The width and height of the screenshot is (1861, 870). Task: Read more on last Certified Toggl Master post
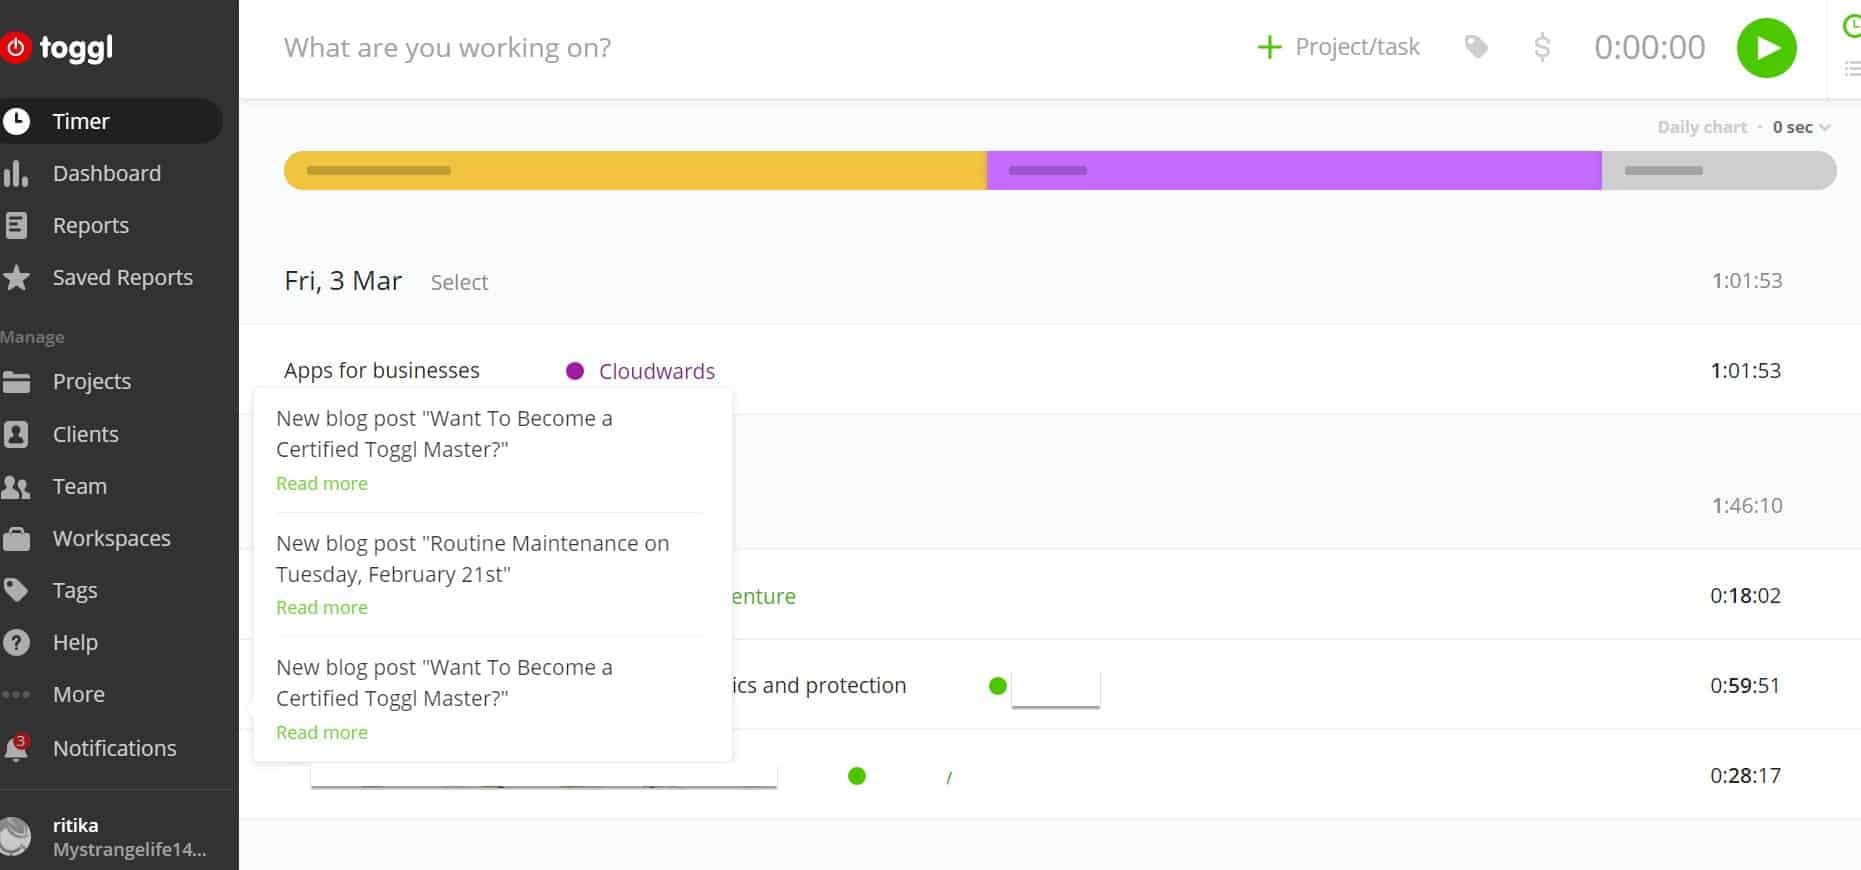(x=322, y=732)
